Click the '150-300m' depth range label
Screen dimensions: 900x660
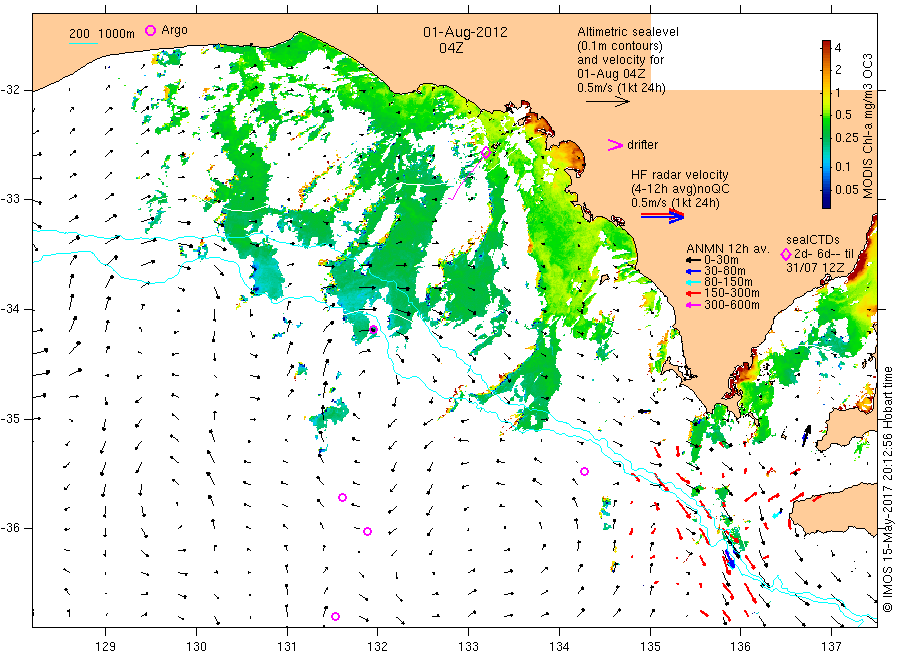pos(731,294)
